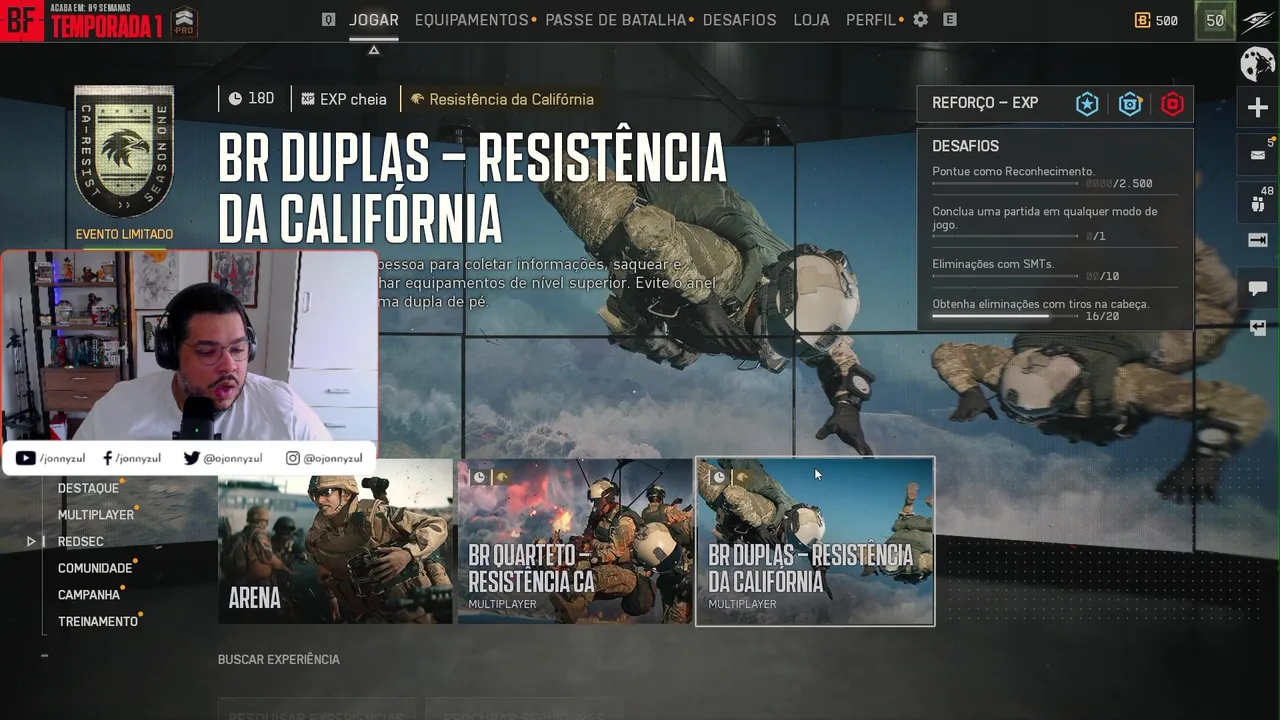Click the SMT eliminations progress bar
The image size is (1280, 720).
coord(1005,276)
